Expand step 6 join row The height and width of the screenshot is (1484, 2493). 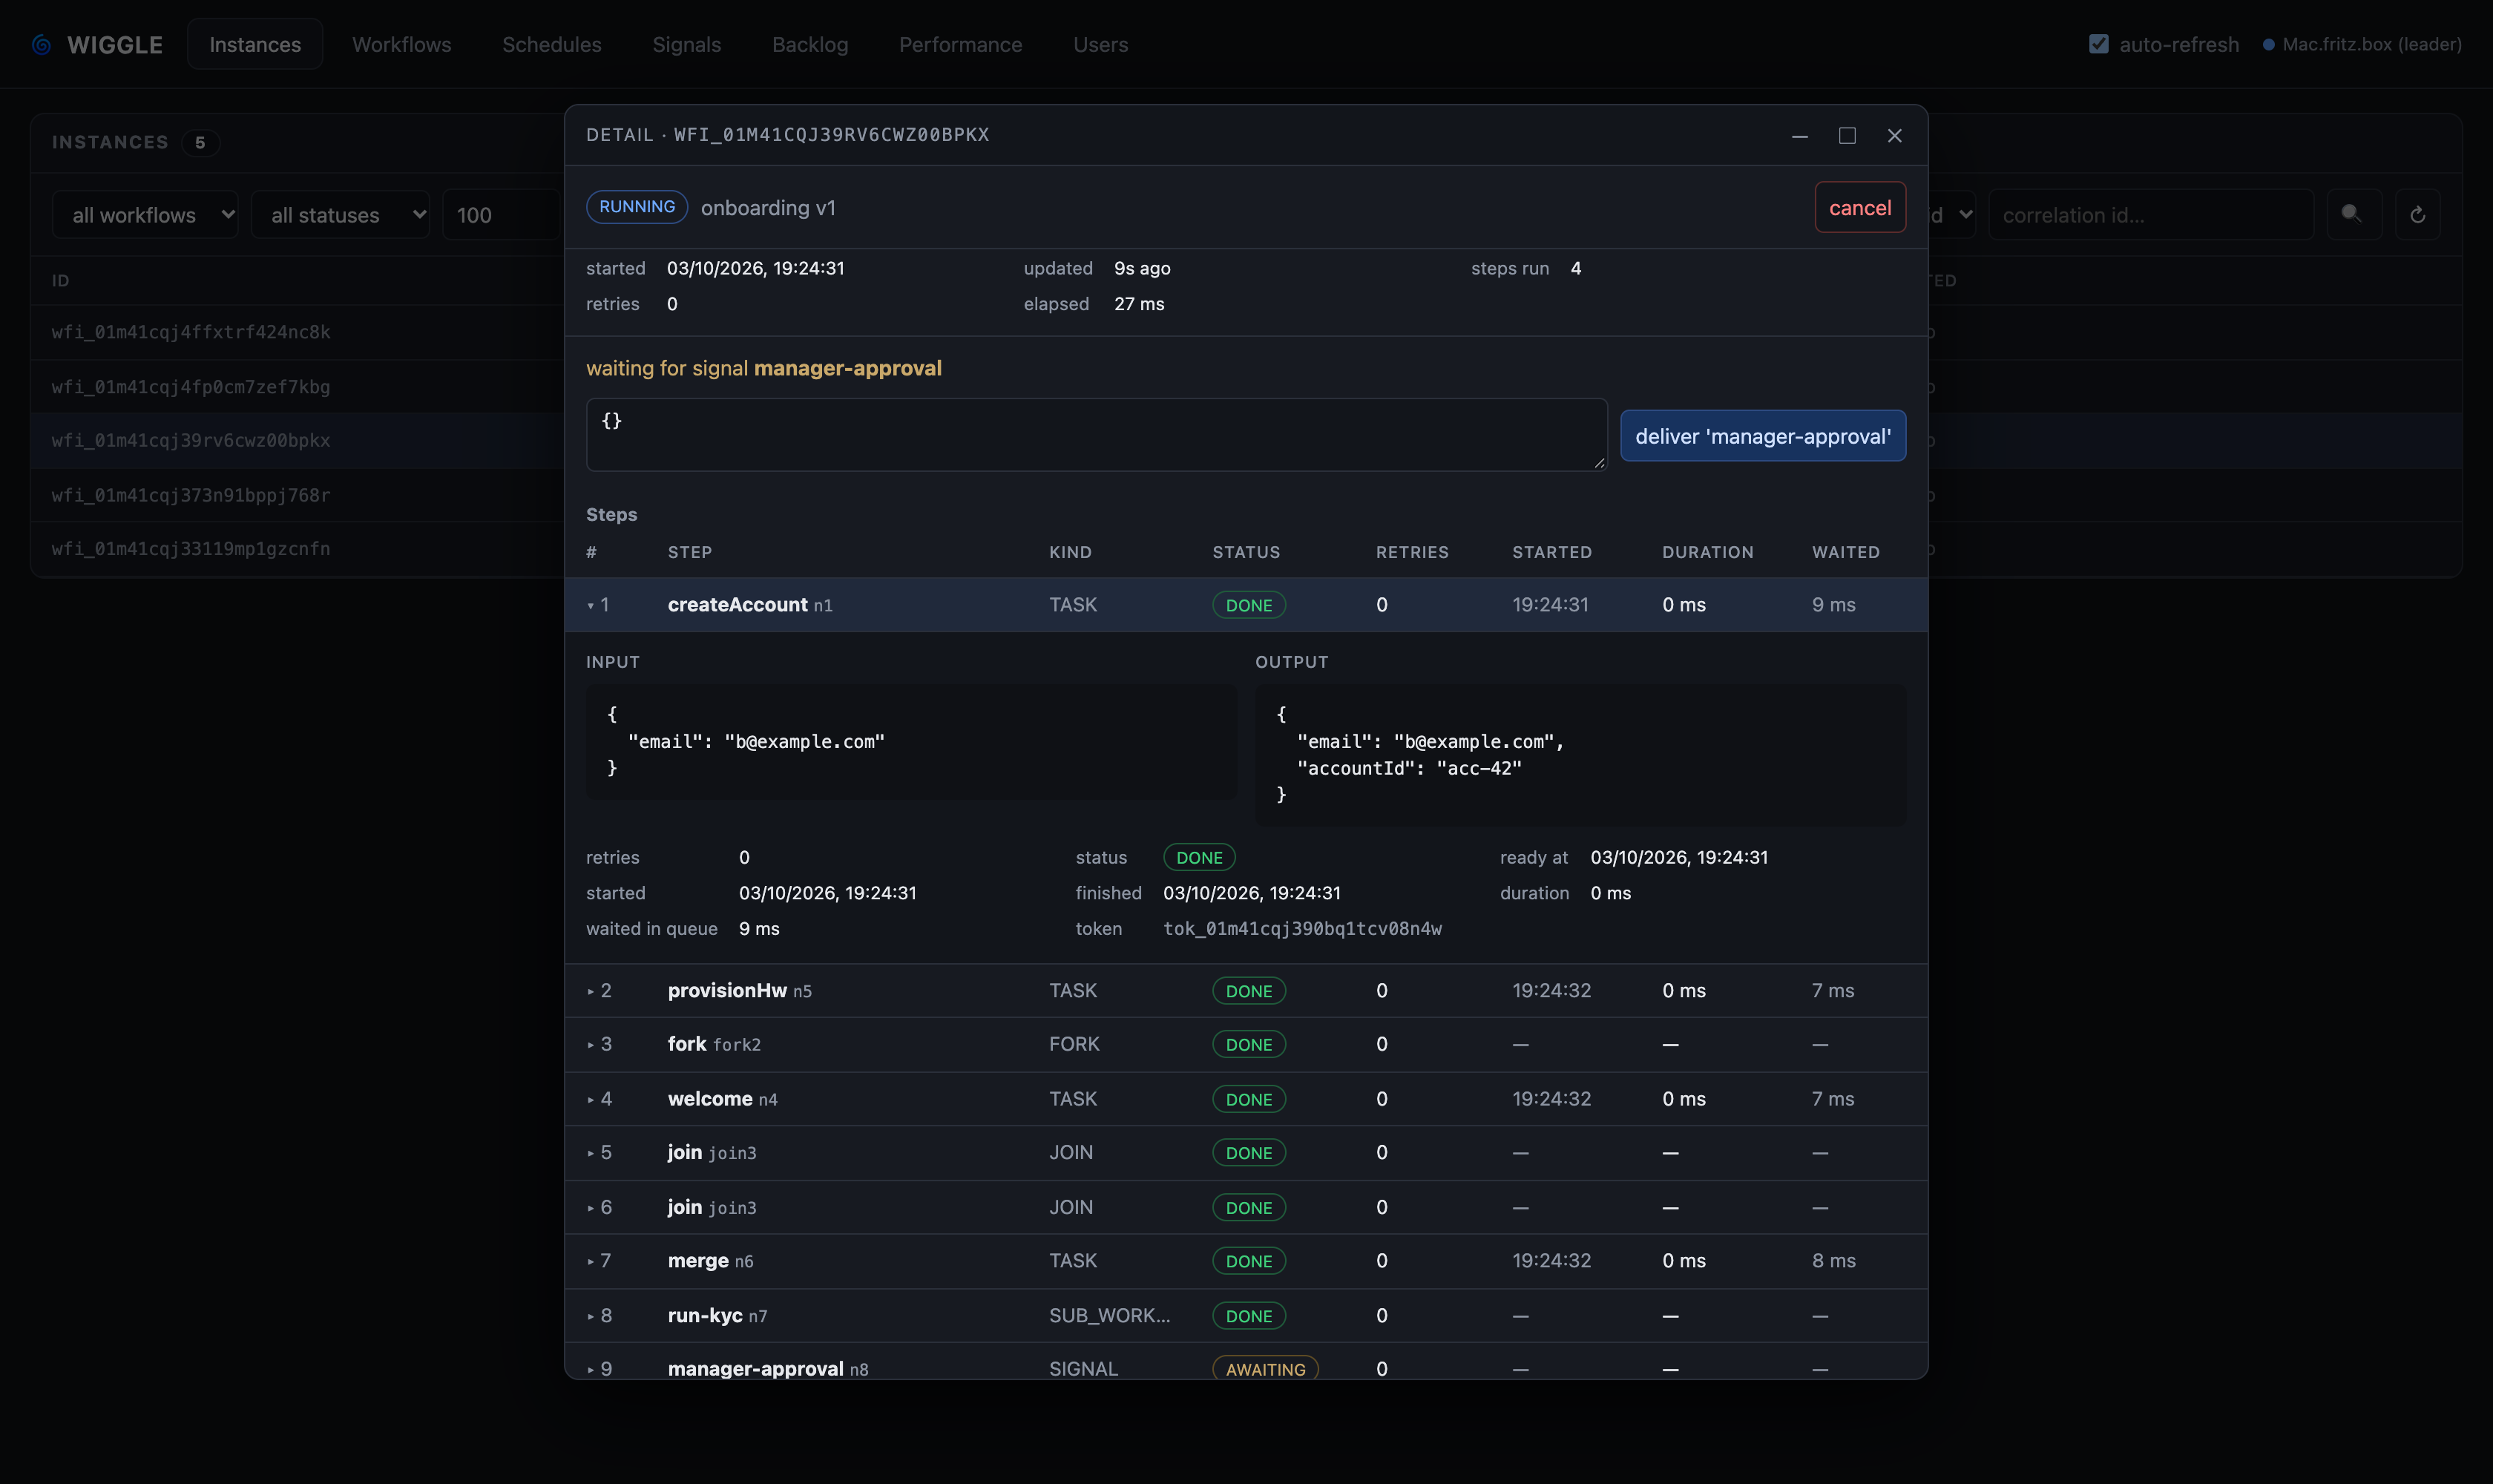1246,1208
